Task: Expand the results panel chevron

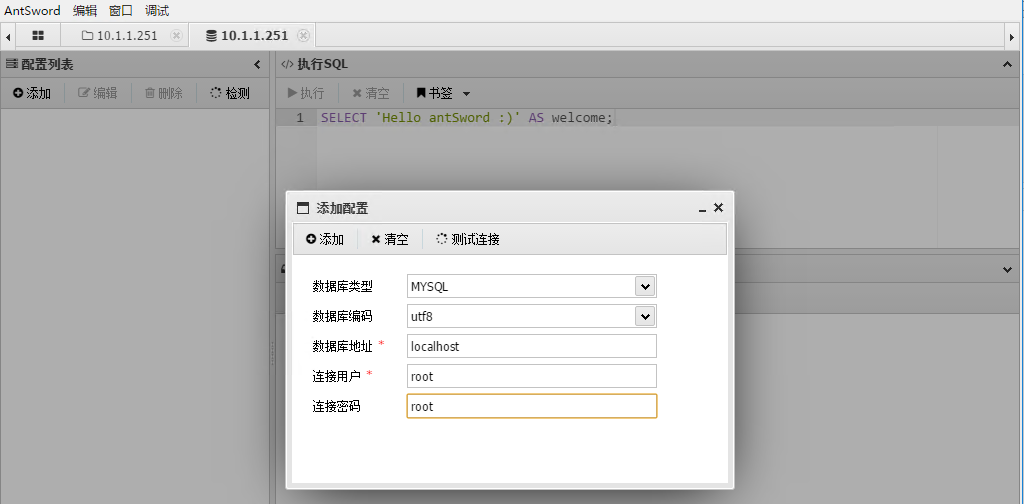Action: point(1007,269)
